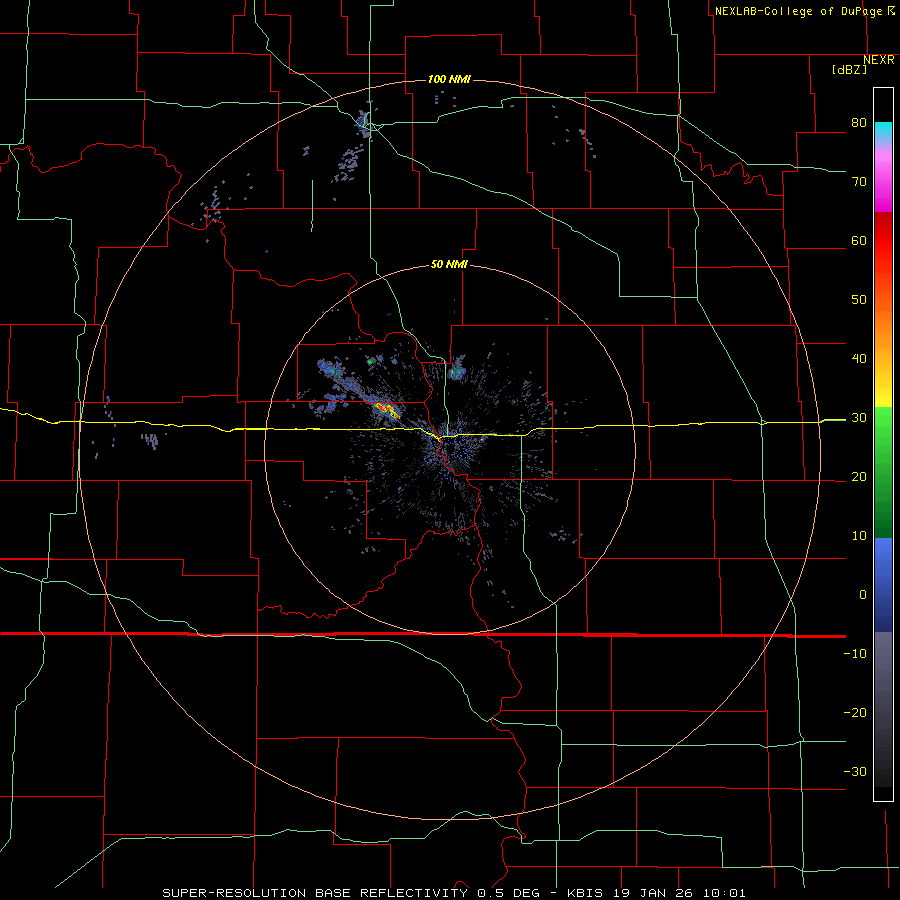Click the green echo just north of radar
The image size is (900, 900).
tap(457, 373)
